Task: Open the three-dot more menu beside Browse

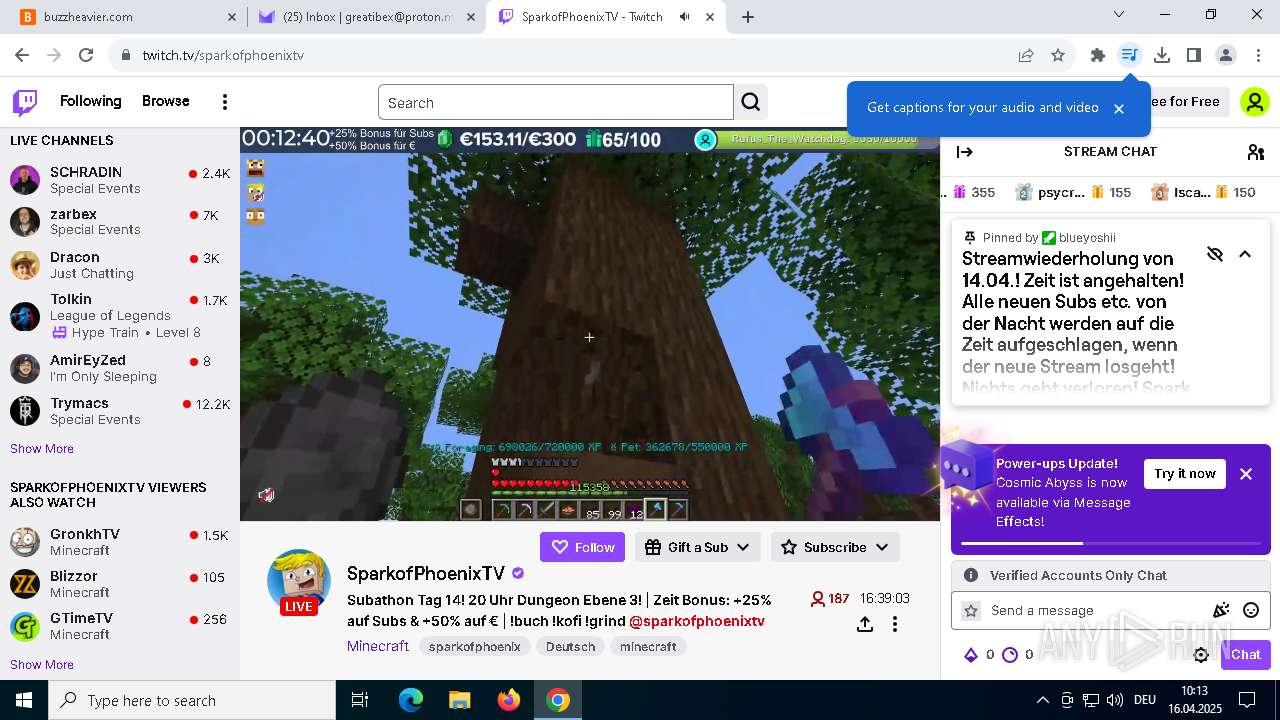Action: point(225,102)
